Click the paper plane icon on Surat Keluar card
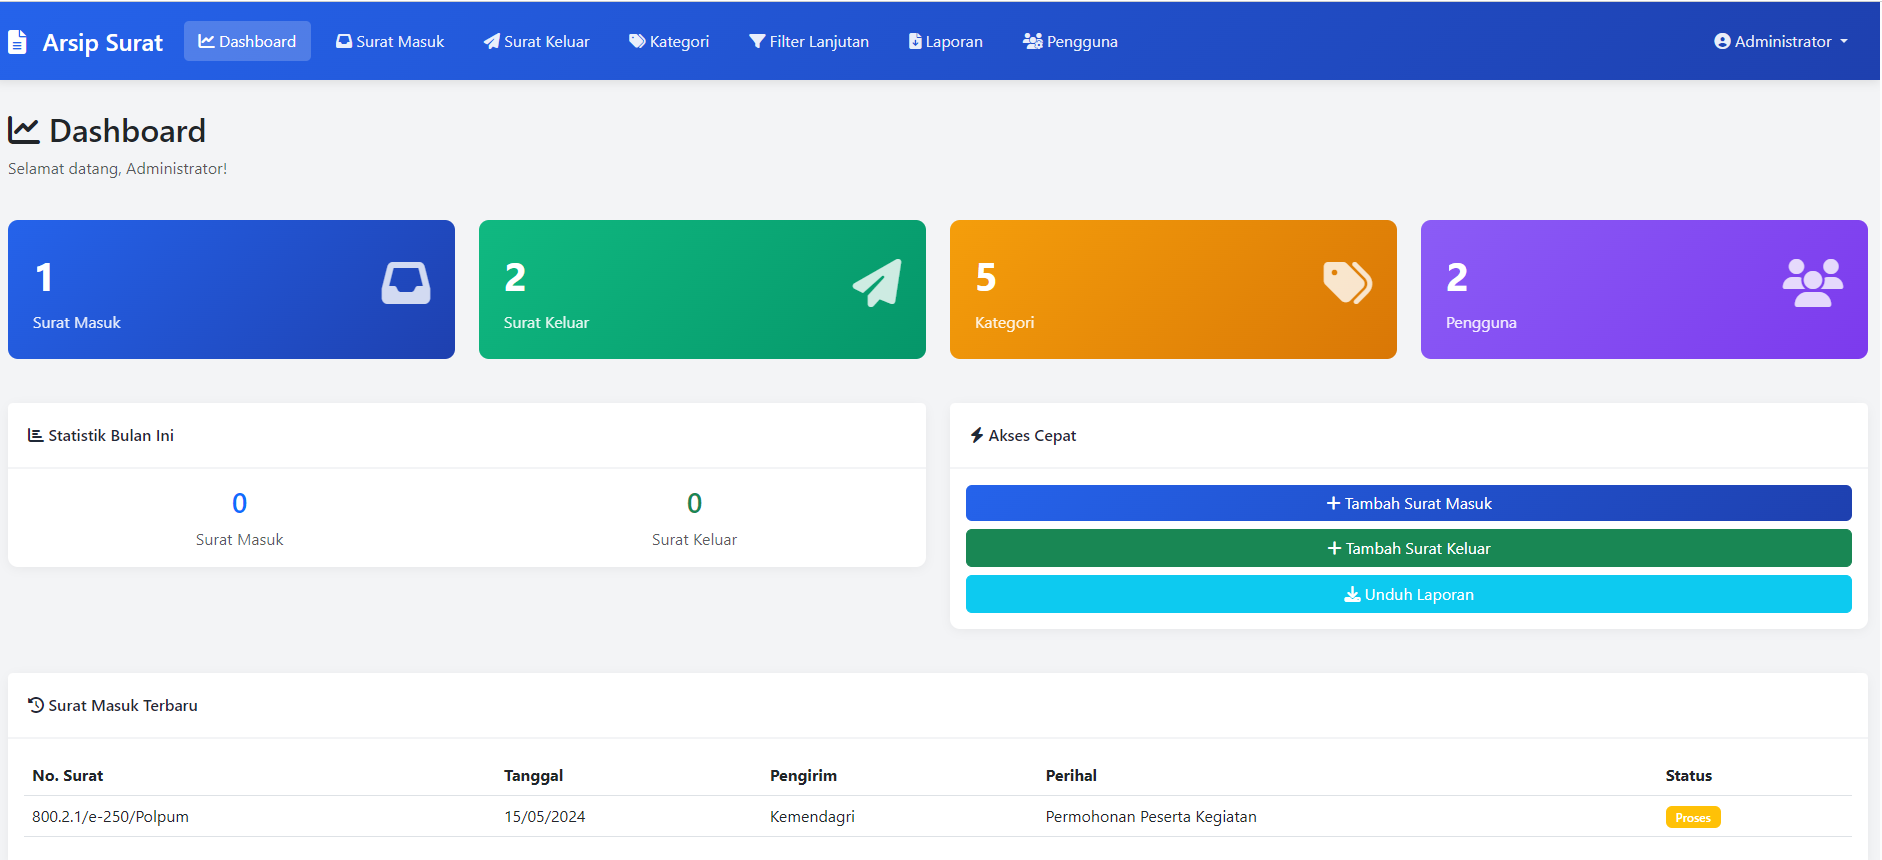This screenshot has height=860, width=1882. pos(877,283)
